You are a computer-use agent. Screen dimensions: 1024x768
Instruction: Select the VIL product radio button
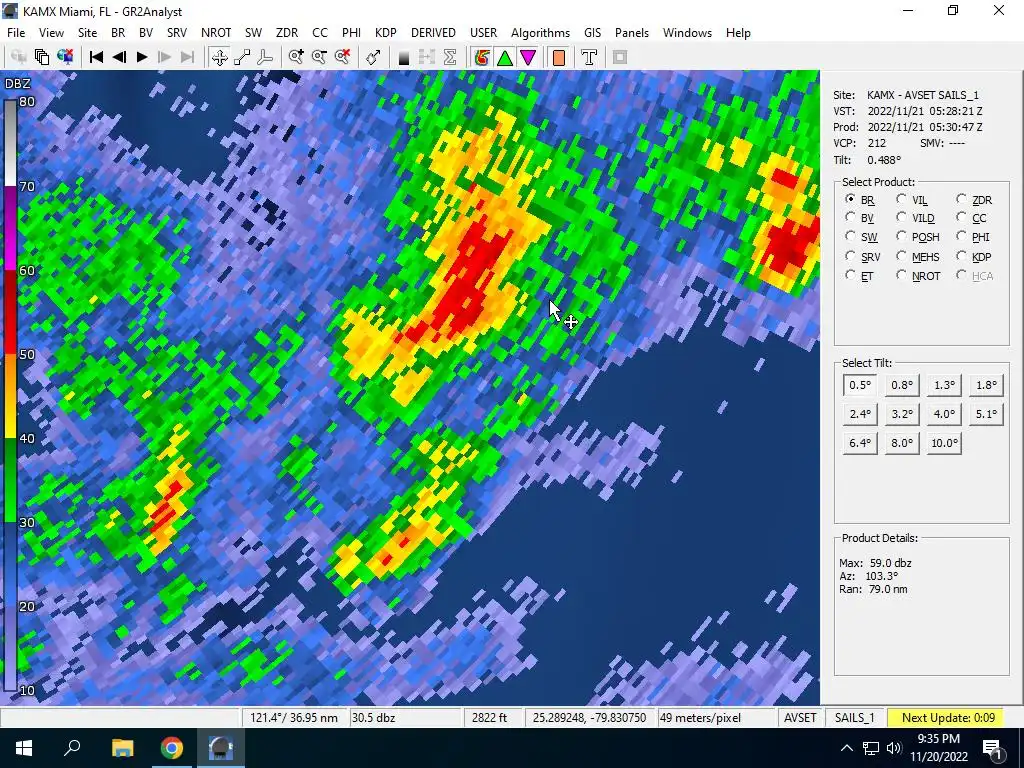(901, 199)
